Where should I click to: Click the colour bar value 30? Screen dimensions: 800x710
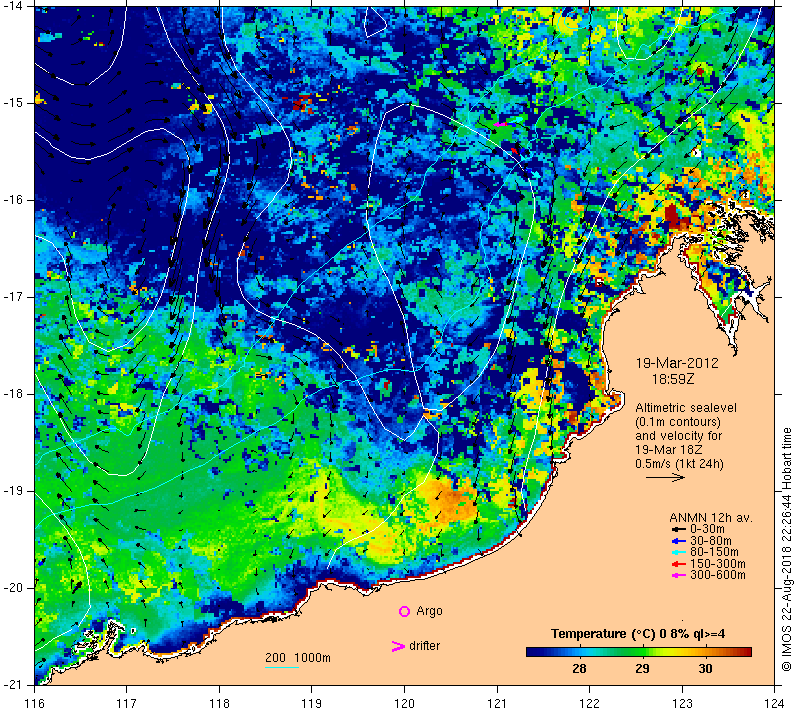[705, 669]
